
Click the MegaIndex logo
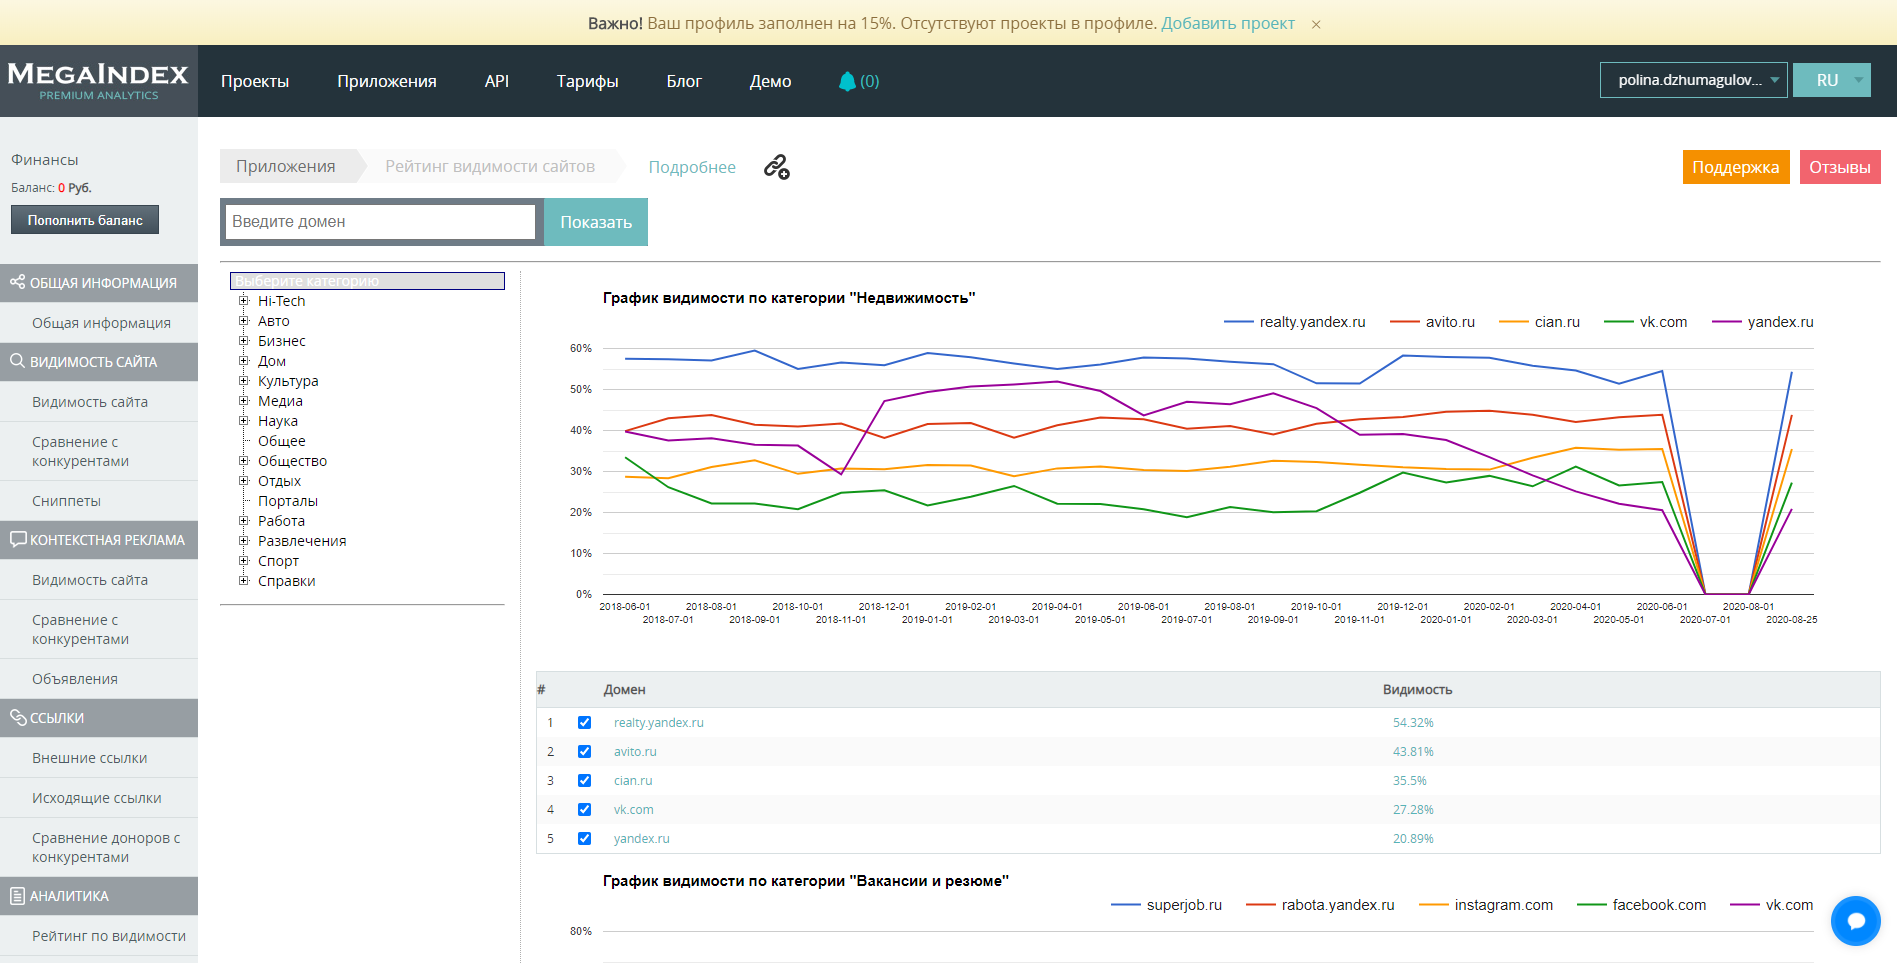point(98,81)
